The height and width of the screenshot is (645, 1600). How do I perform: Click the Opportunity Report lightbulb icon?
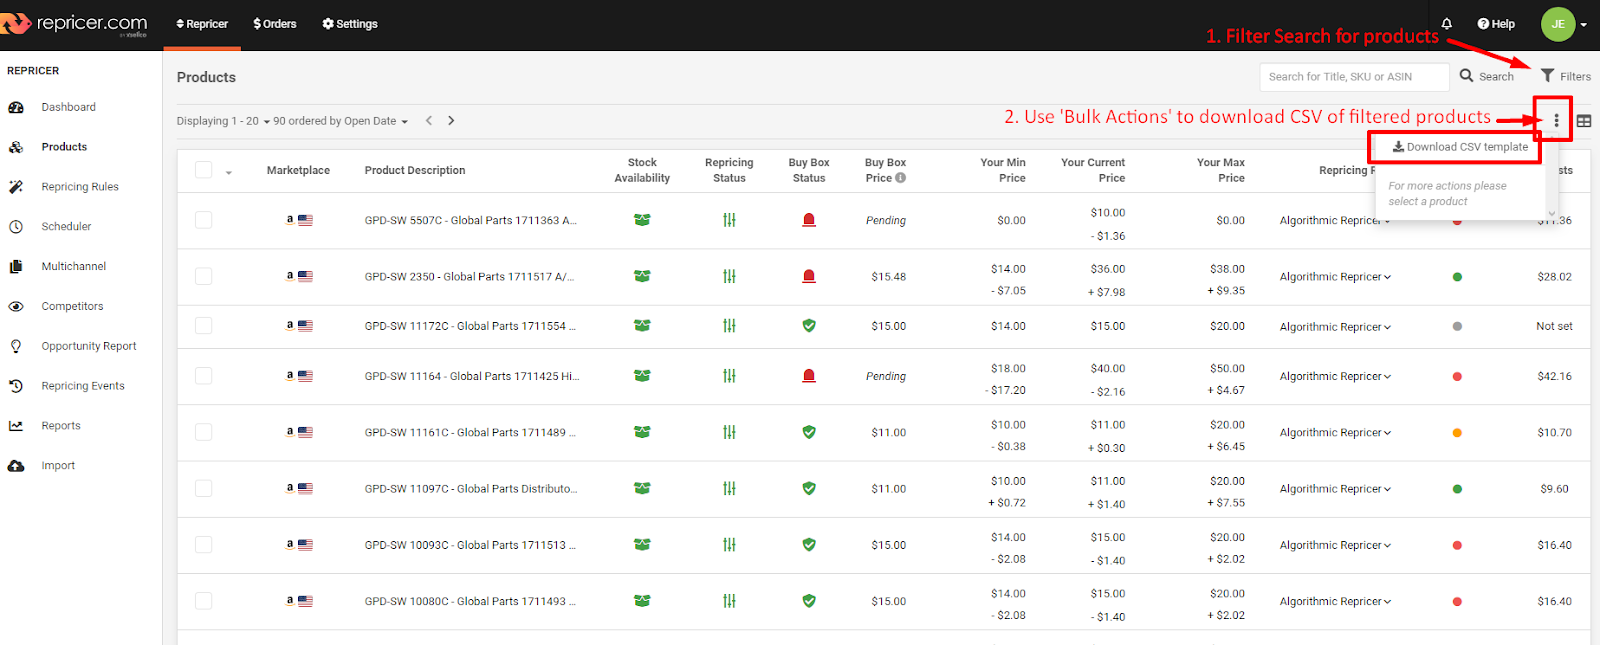point(16,346)
